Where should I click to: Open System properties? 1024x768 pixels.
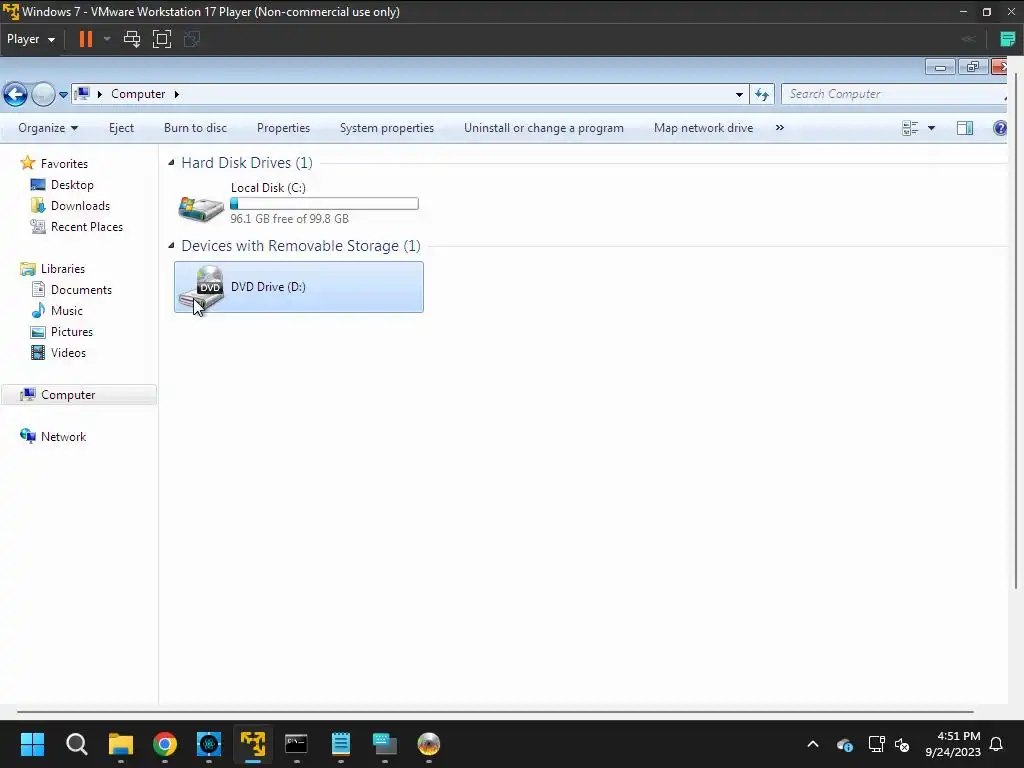(387, 128)
